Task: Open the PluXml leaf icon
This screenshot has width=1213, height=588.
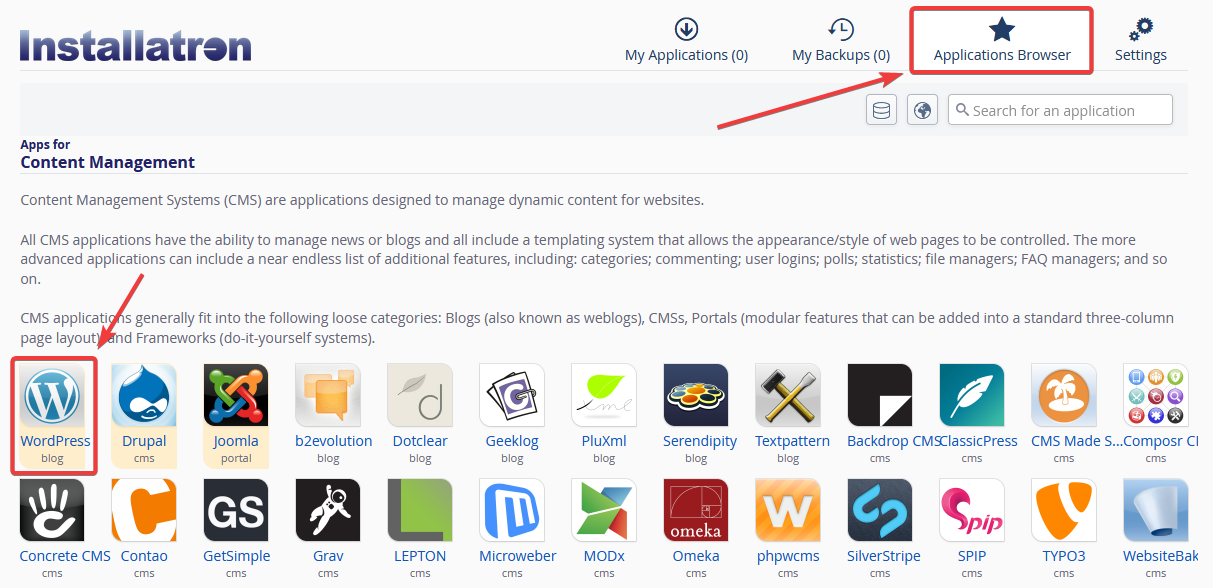Action: tap(604, 395)
